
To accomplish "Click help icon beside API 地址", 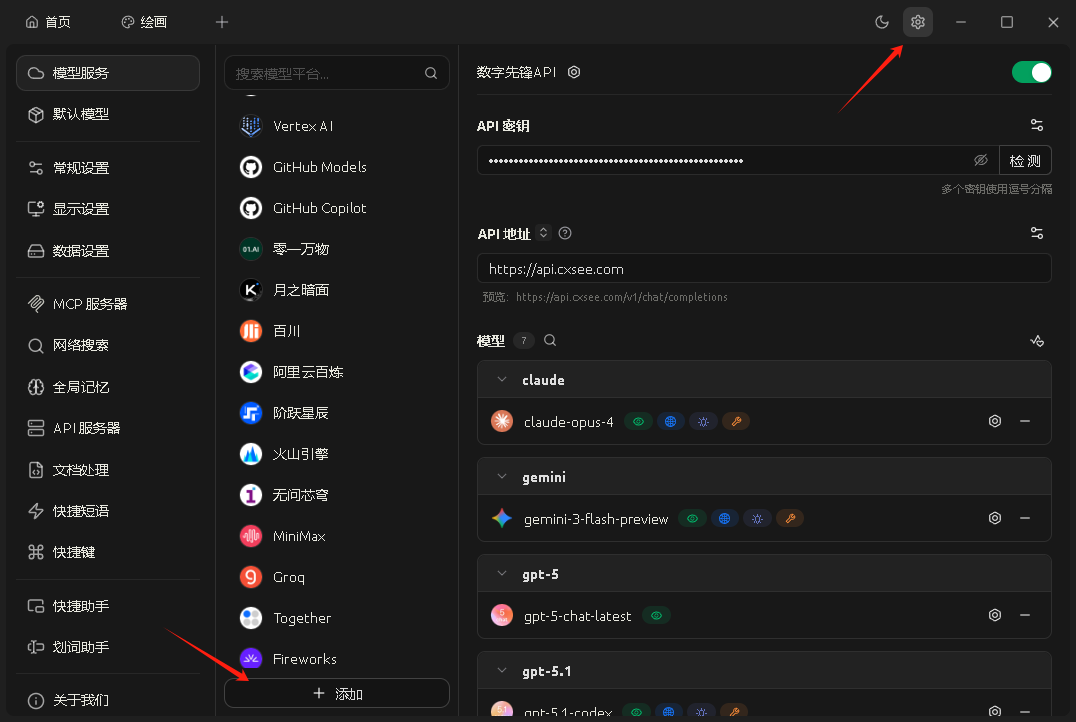I will (565, 233).
